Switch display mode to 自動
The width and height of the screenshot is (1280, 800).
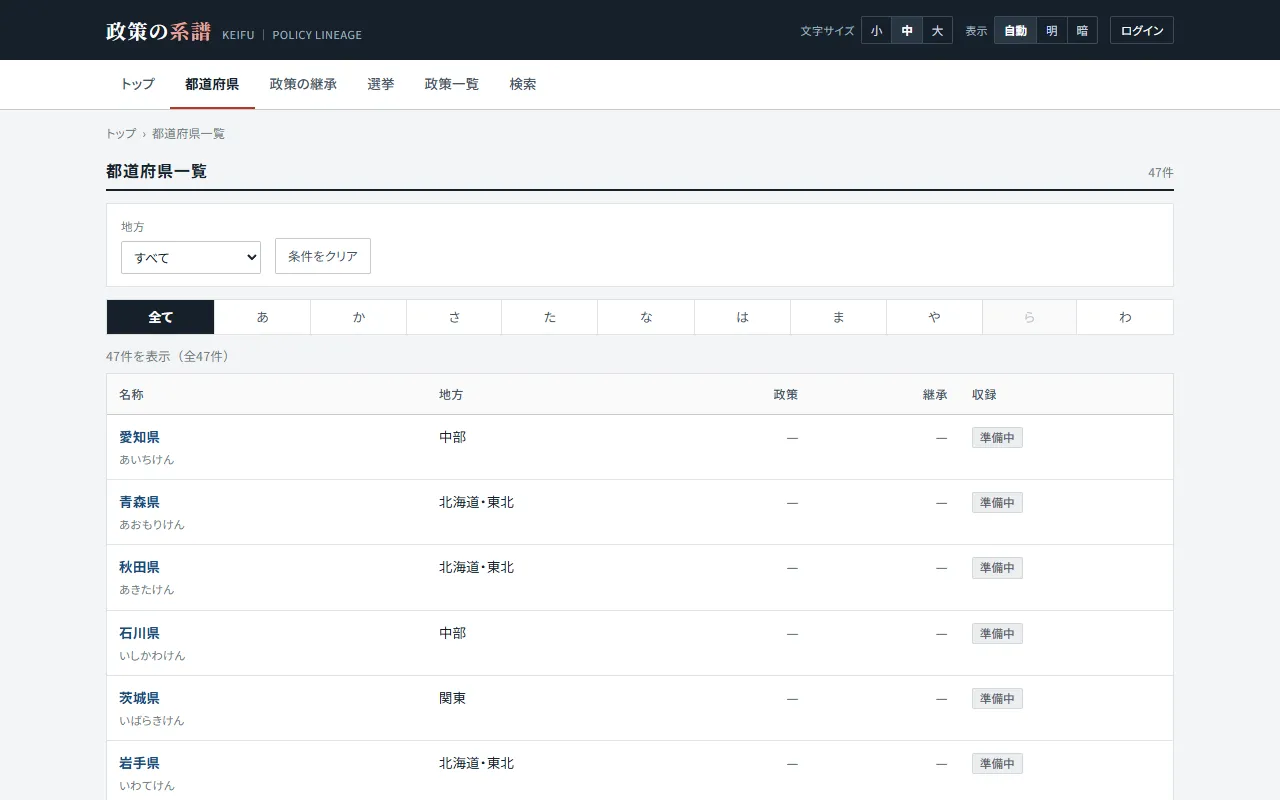(x=1015, y=30)
